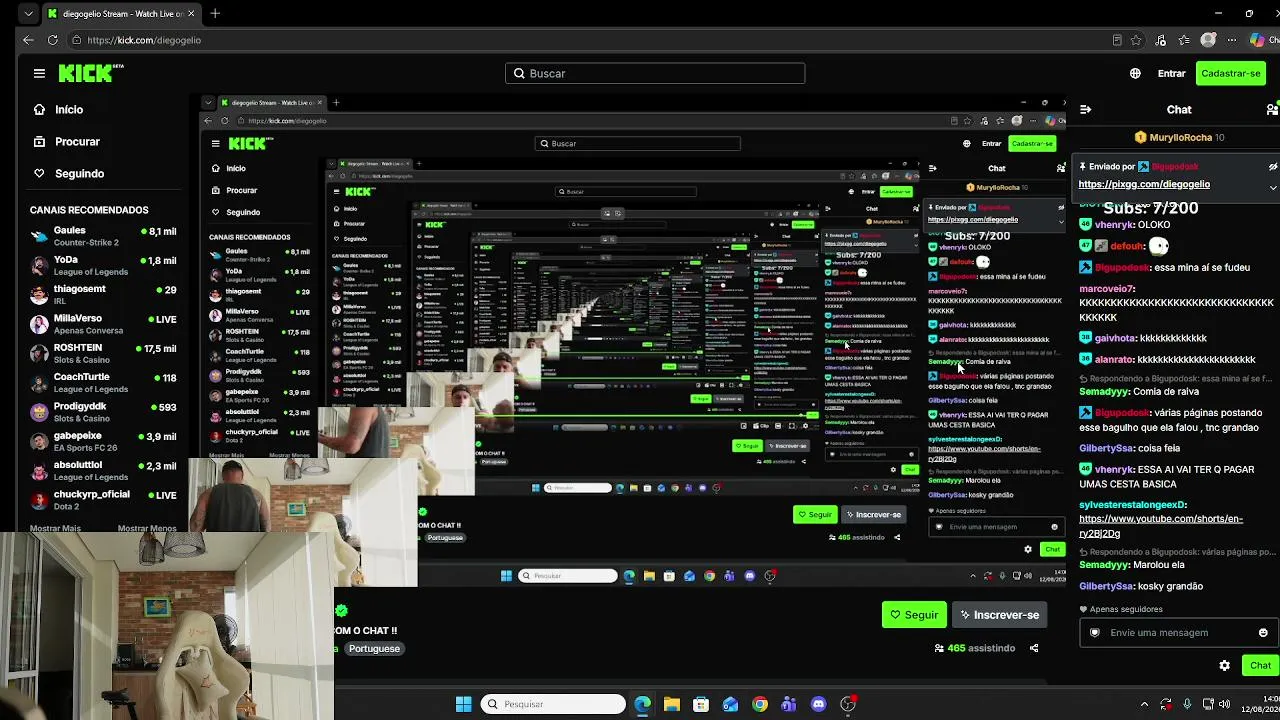Open Discord on the bottom taskbar
This screenshot has height=720, width=1280.
coord(819,704)
